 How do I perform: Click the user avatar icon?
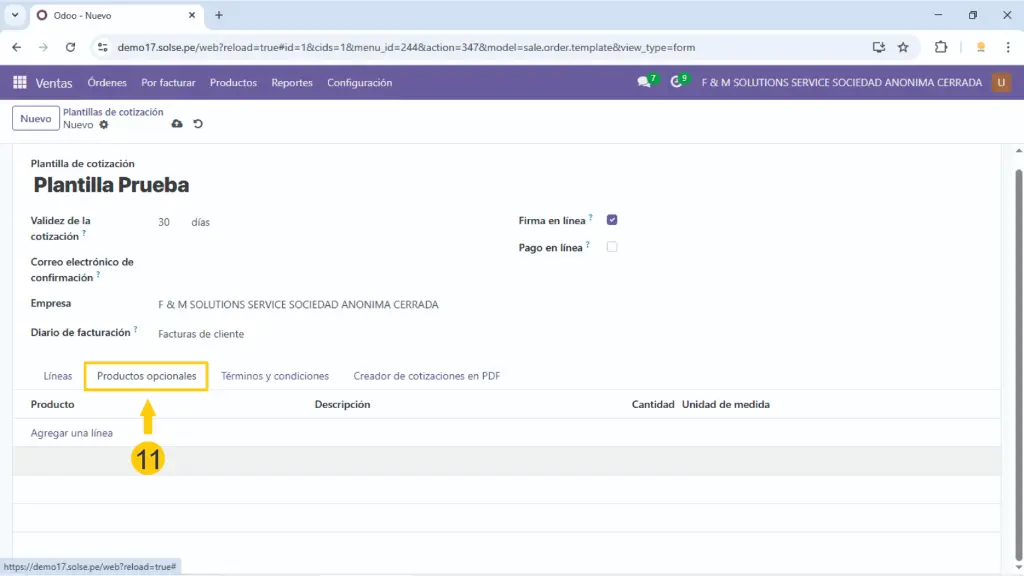point(1001,83)
